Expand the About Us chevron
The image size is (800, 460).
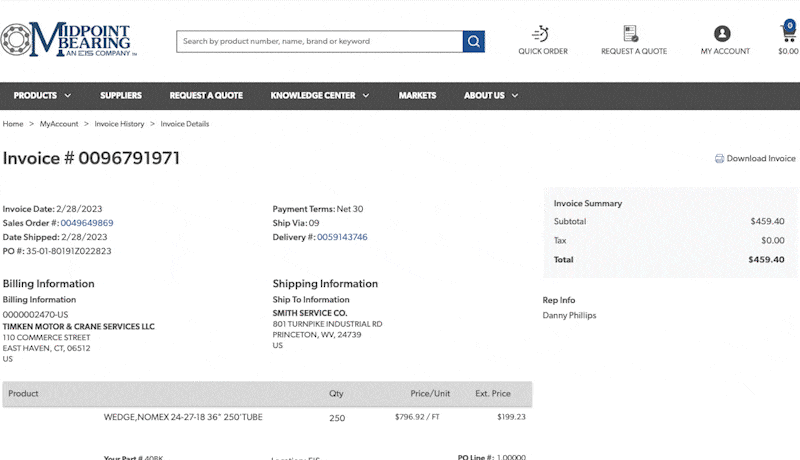[515, 95]
